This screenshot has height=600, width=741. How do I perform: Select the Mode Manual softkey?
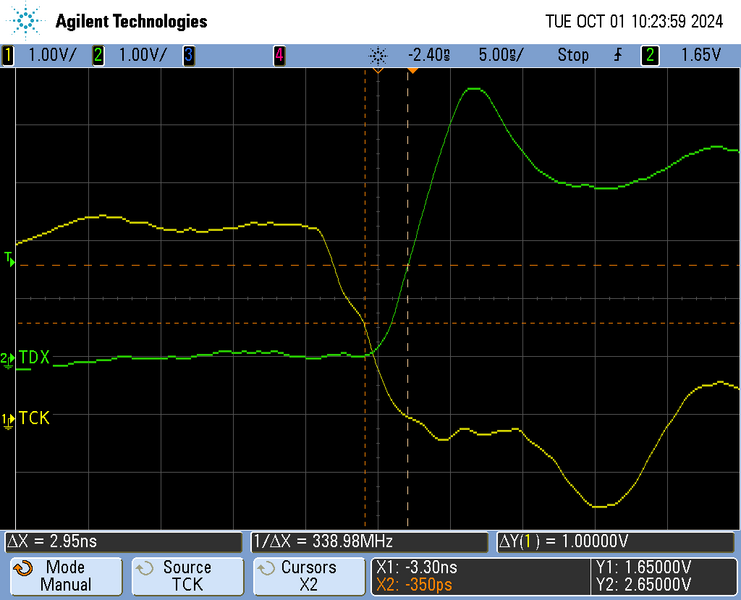point(66,576)
